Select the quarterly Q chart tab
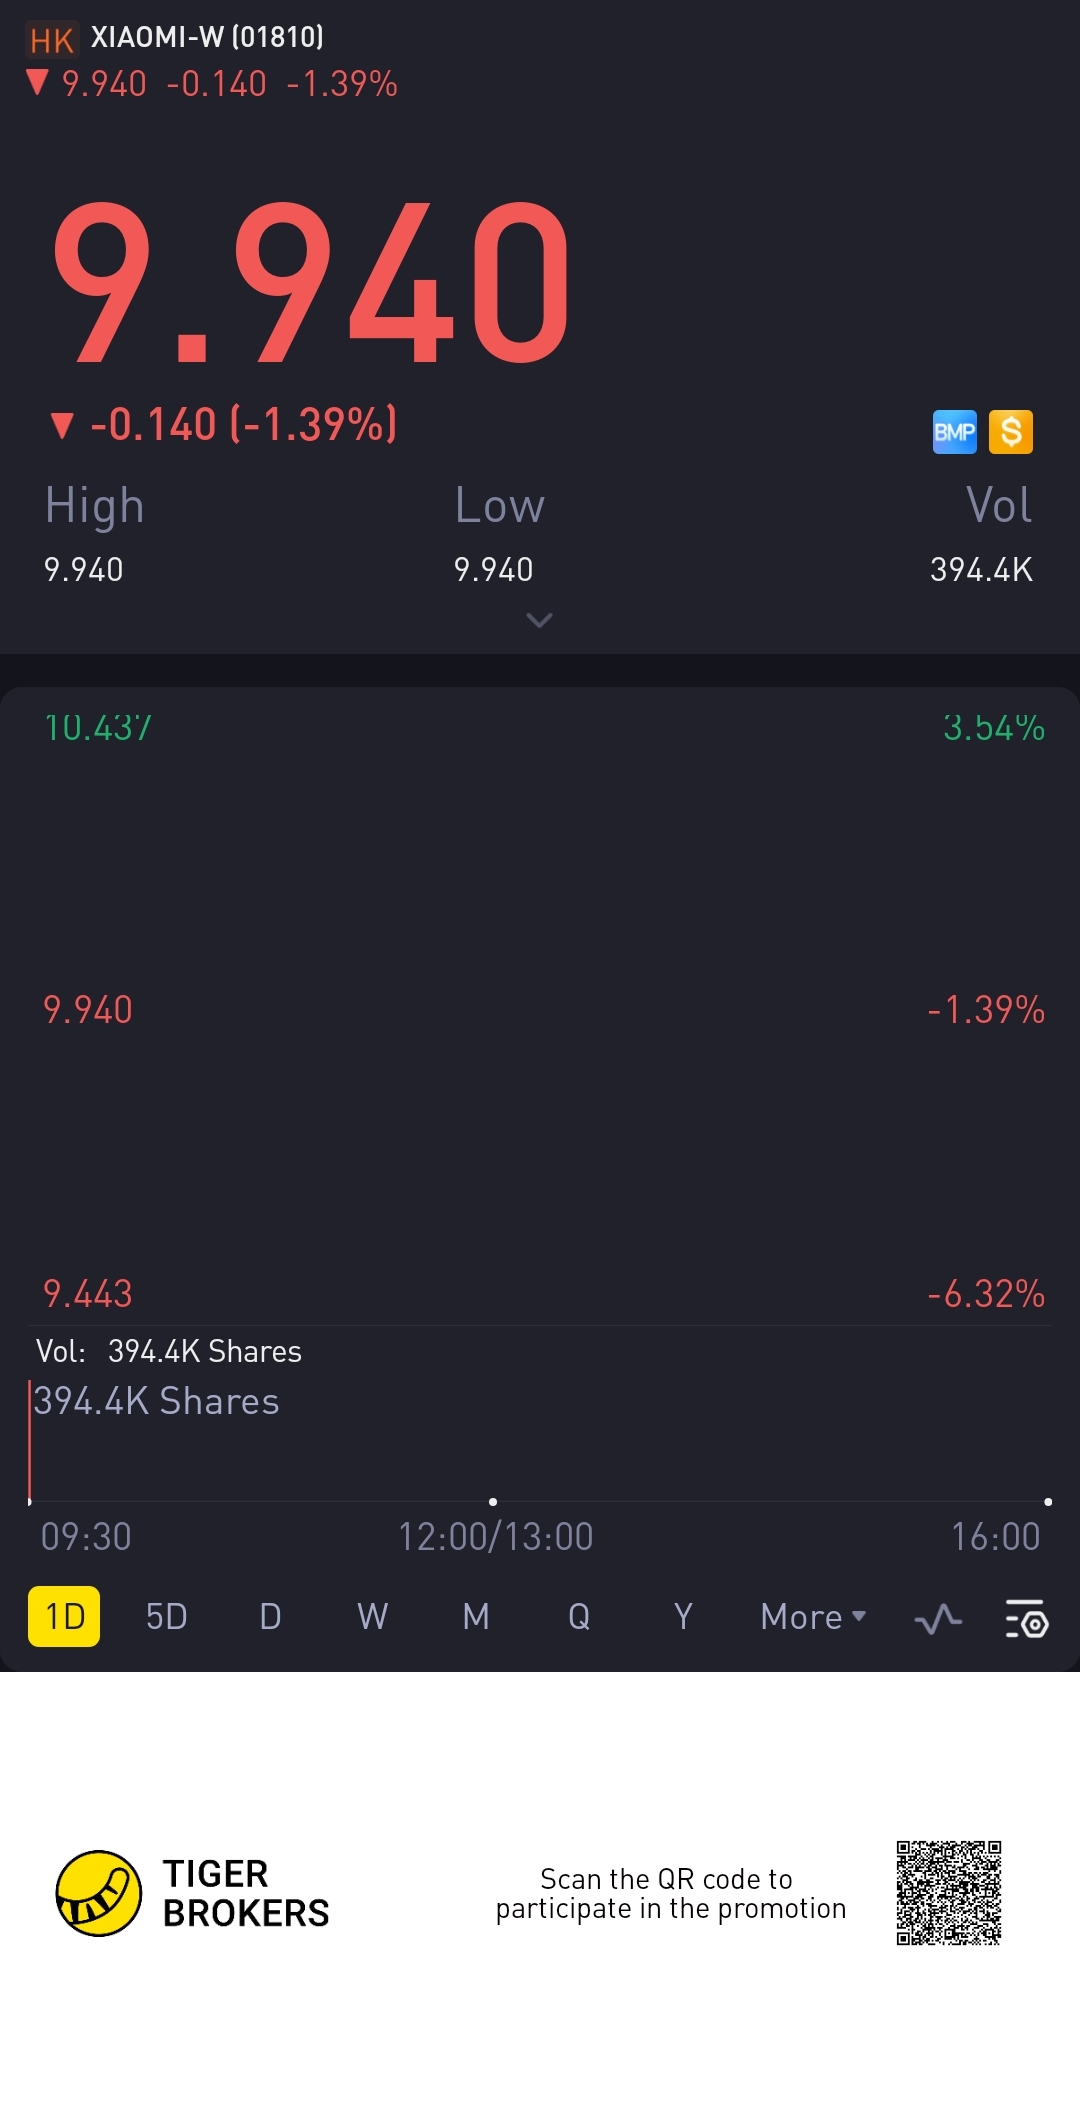Screen dimensions: 1080x2115 (x=578, y=1617)
